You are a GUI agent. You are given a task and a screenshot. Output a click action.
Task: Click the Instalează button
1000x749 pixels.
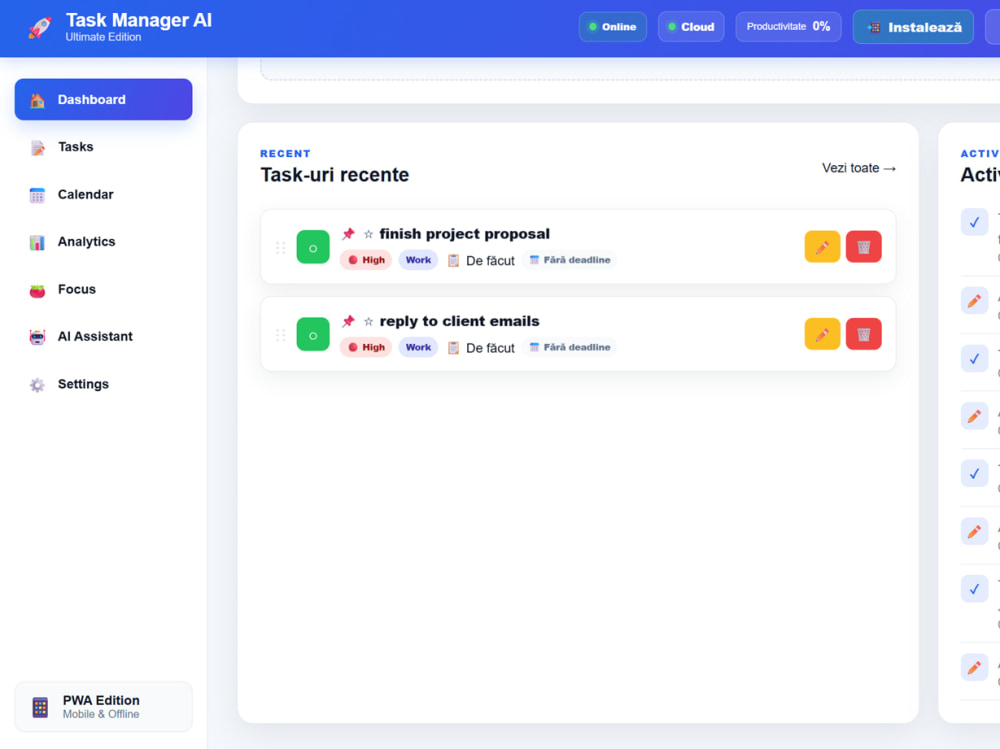coord(913,27)
